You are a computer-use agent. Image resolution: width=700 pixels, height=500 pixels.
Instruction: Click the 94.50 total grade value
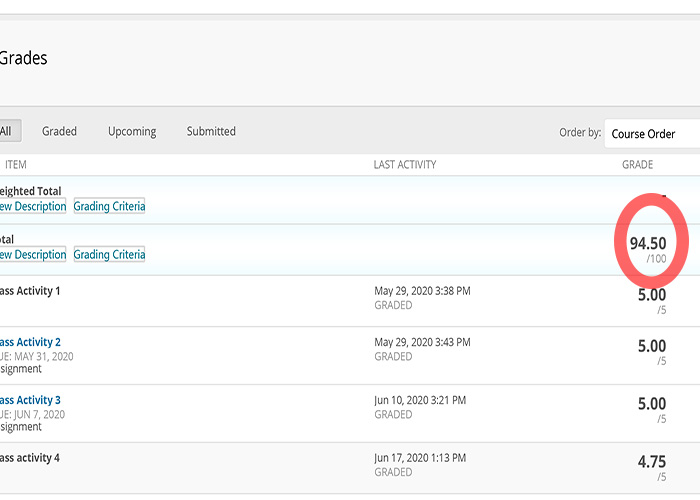647,244
